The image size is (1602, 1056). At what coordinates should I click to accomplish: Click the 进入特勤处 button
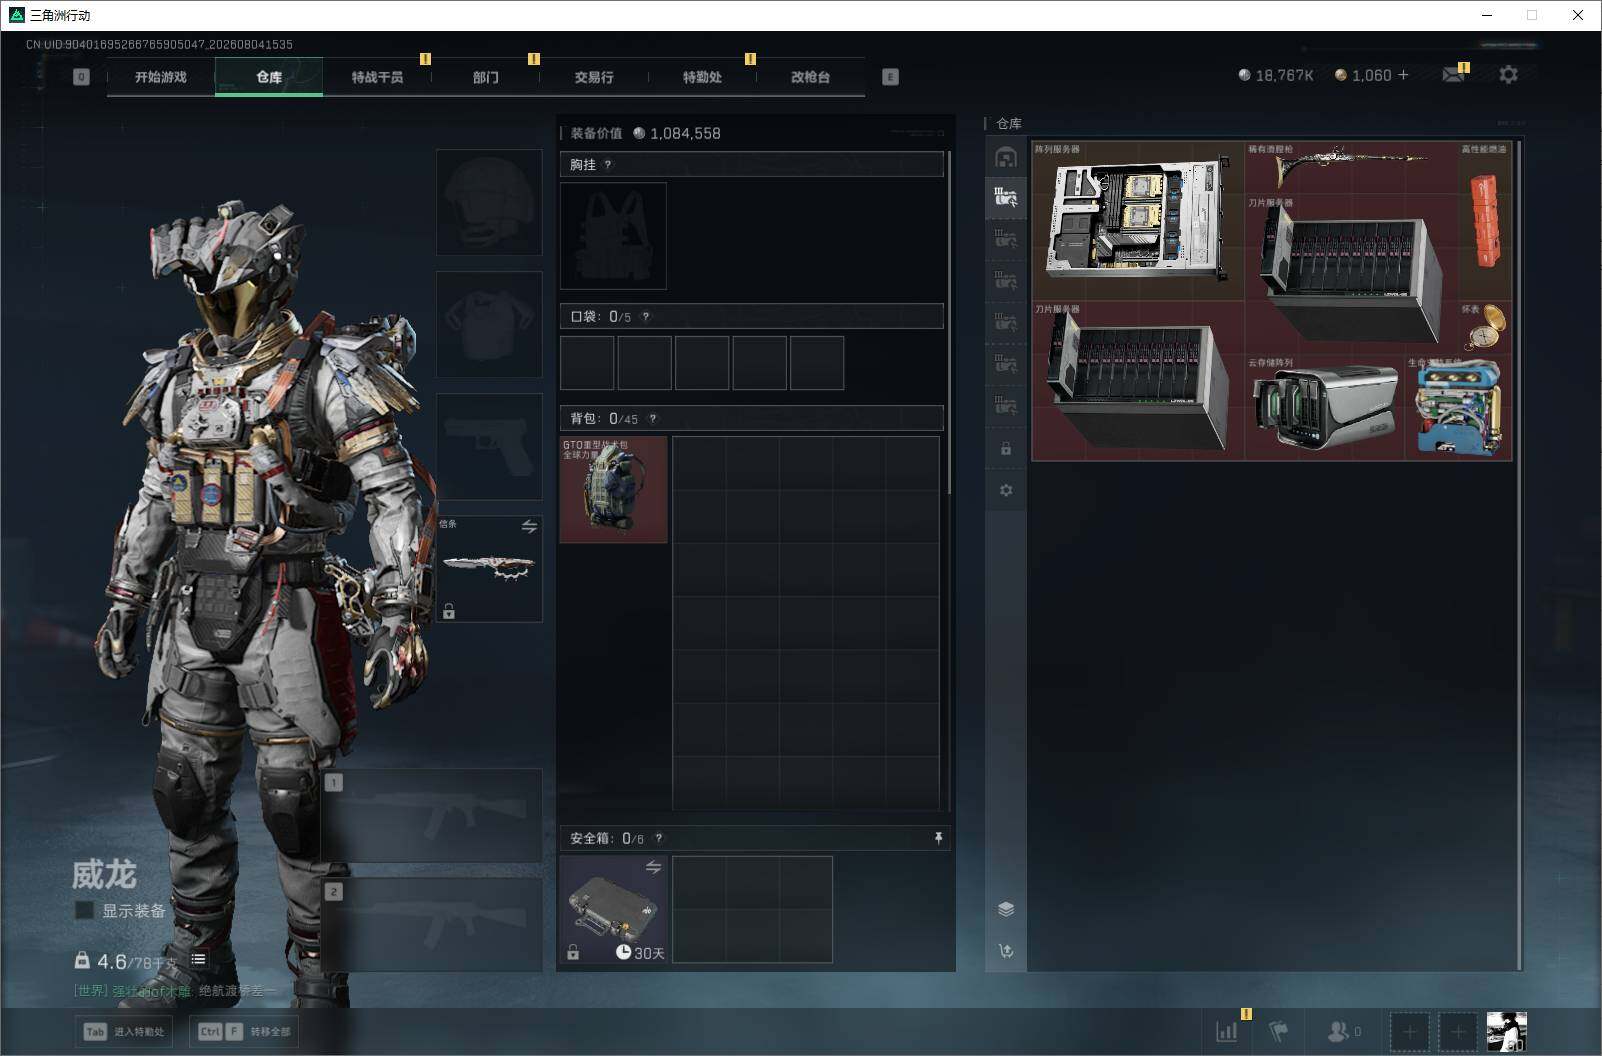124,1032
